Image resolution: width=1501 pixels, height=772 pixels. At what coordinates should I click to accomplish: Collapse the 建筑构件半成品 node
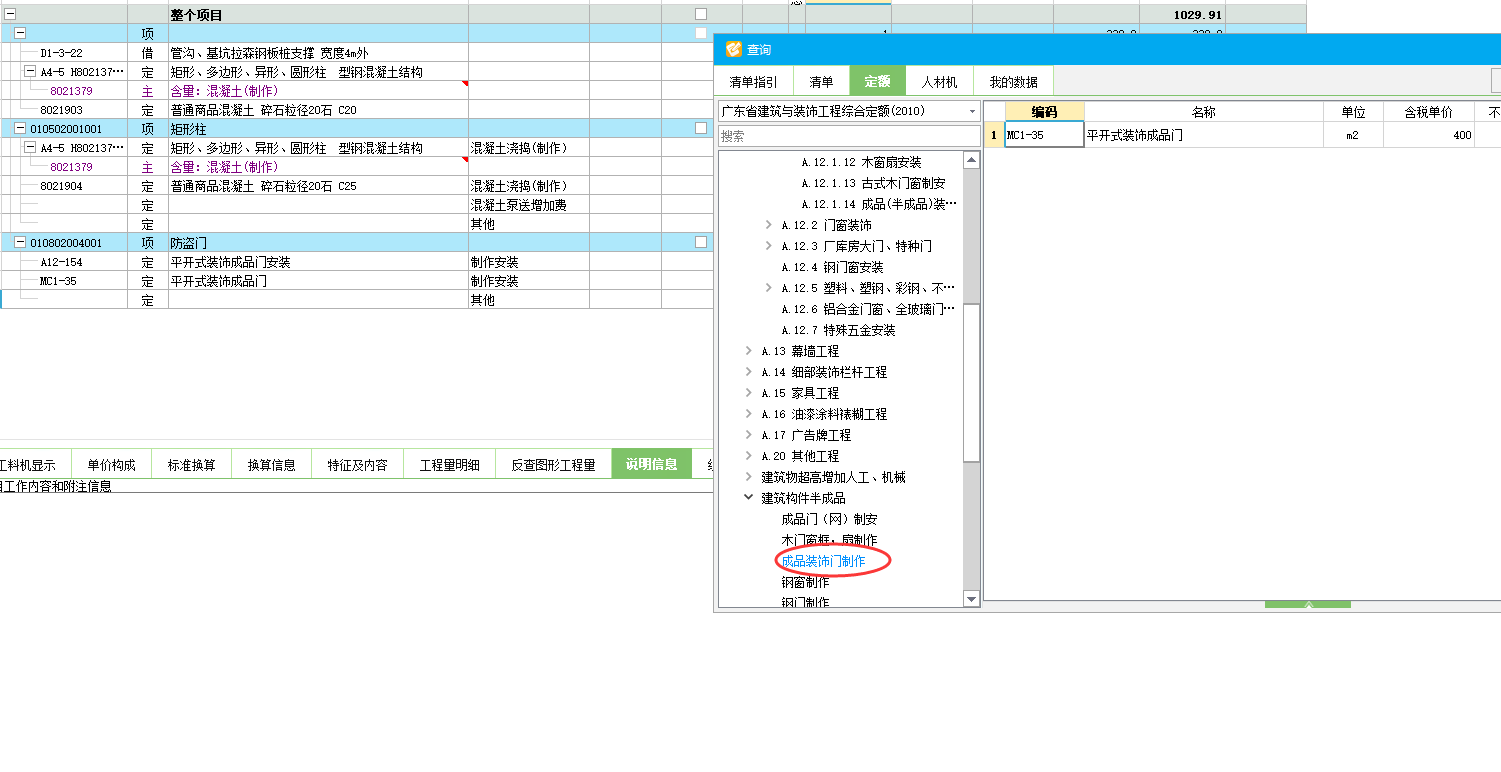pyautogui.click(x=748, y=497)
